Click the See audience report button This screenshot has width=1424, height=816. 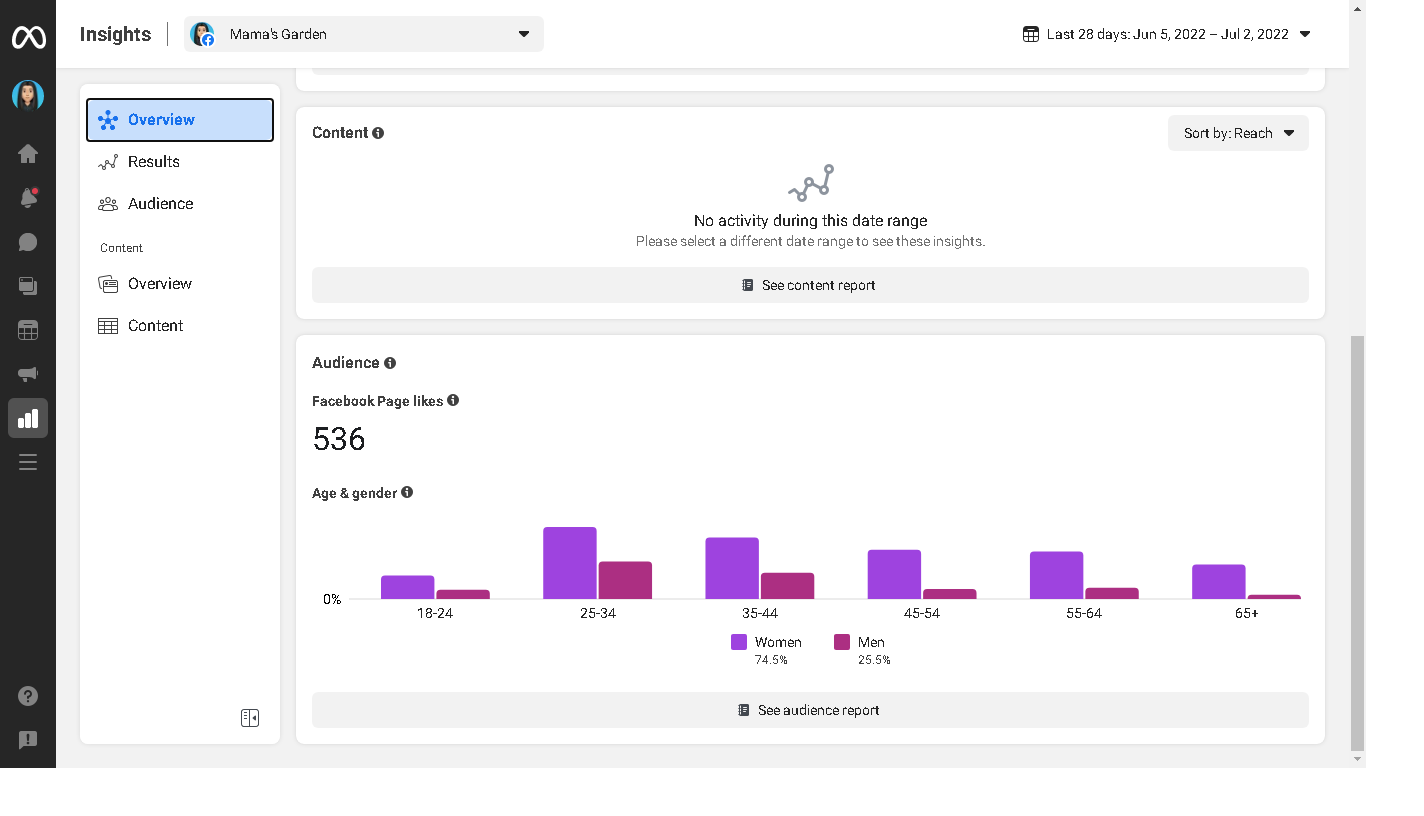[x=810, y=710]
